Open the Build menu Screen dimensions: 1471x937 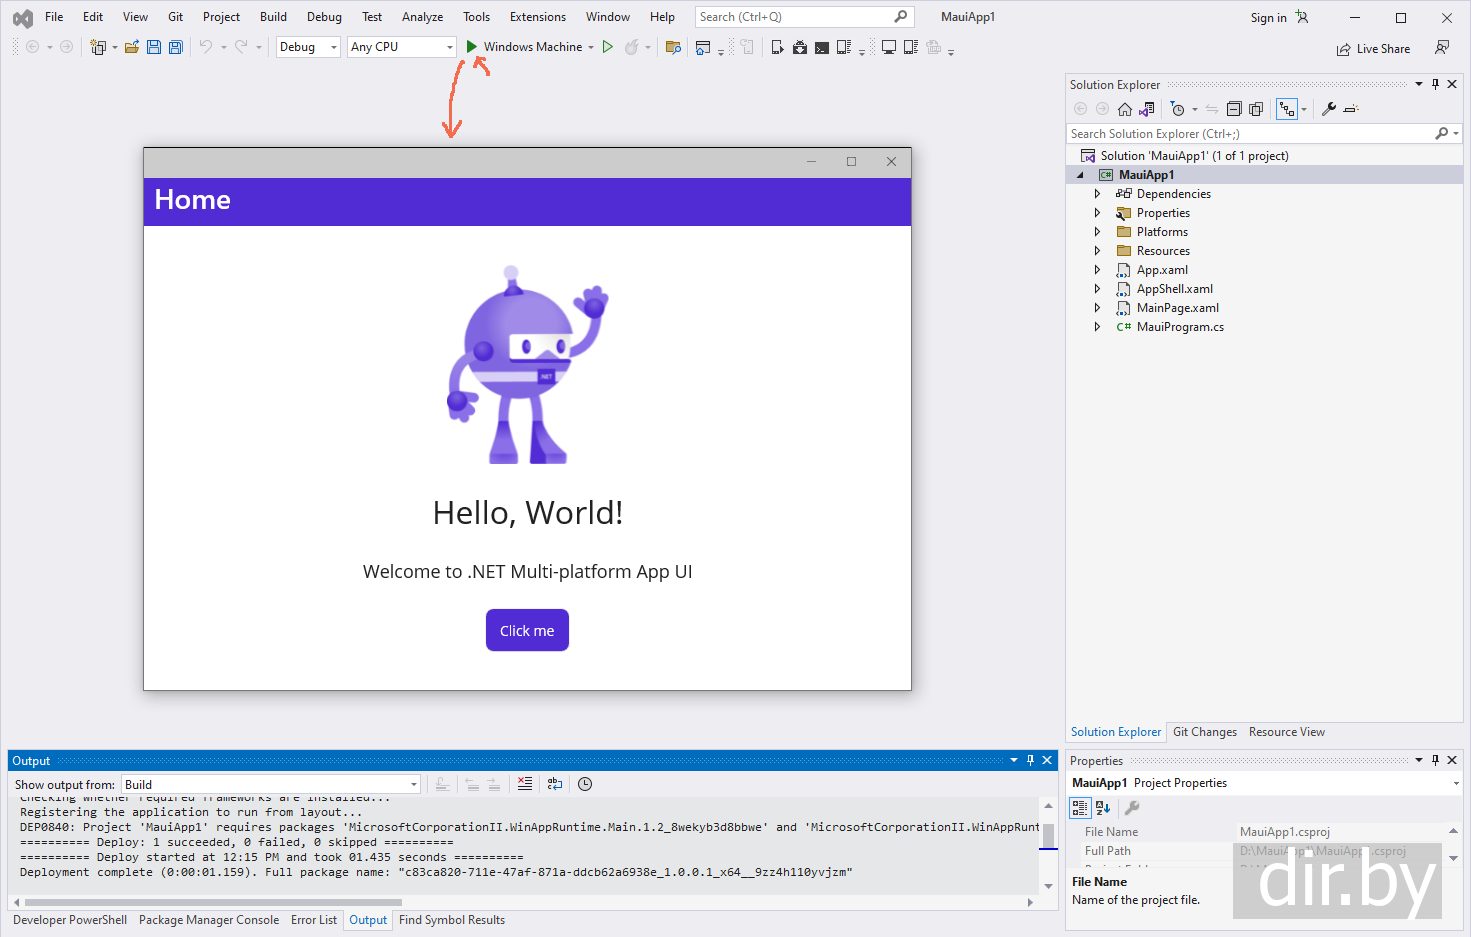coord(273,17)
